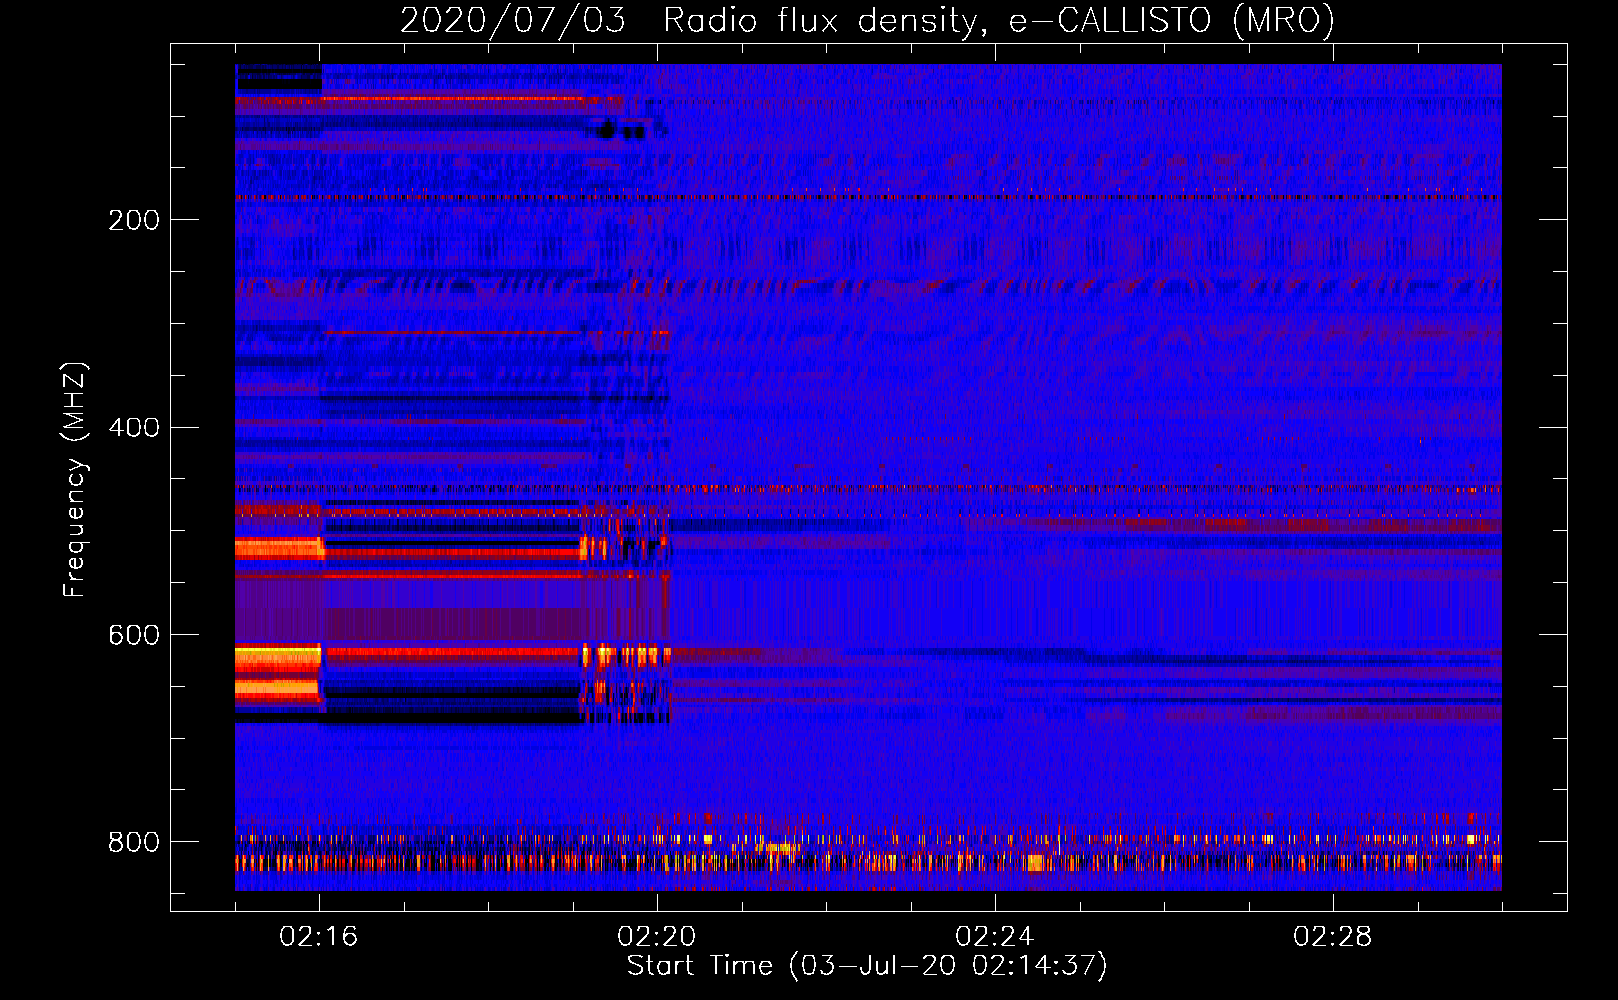Click the "800" frequency tick label

(134, 842)
